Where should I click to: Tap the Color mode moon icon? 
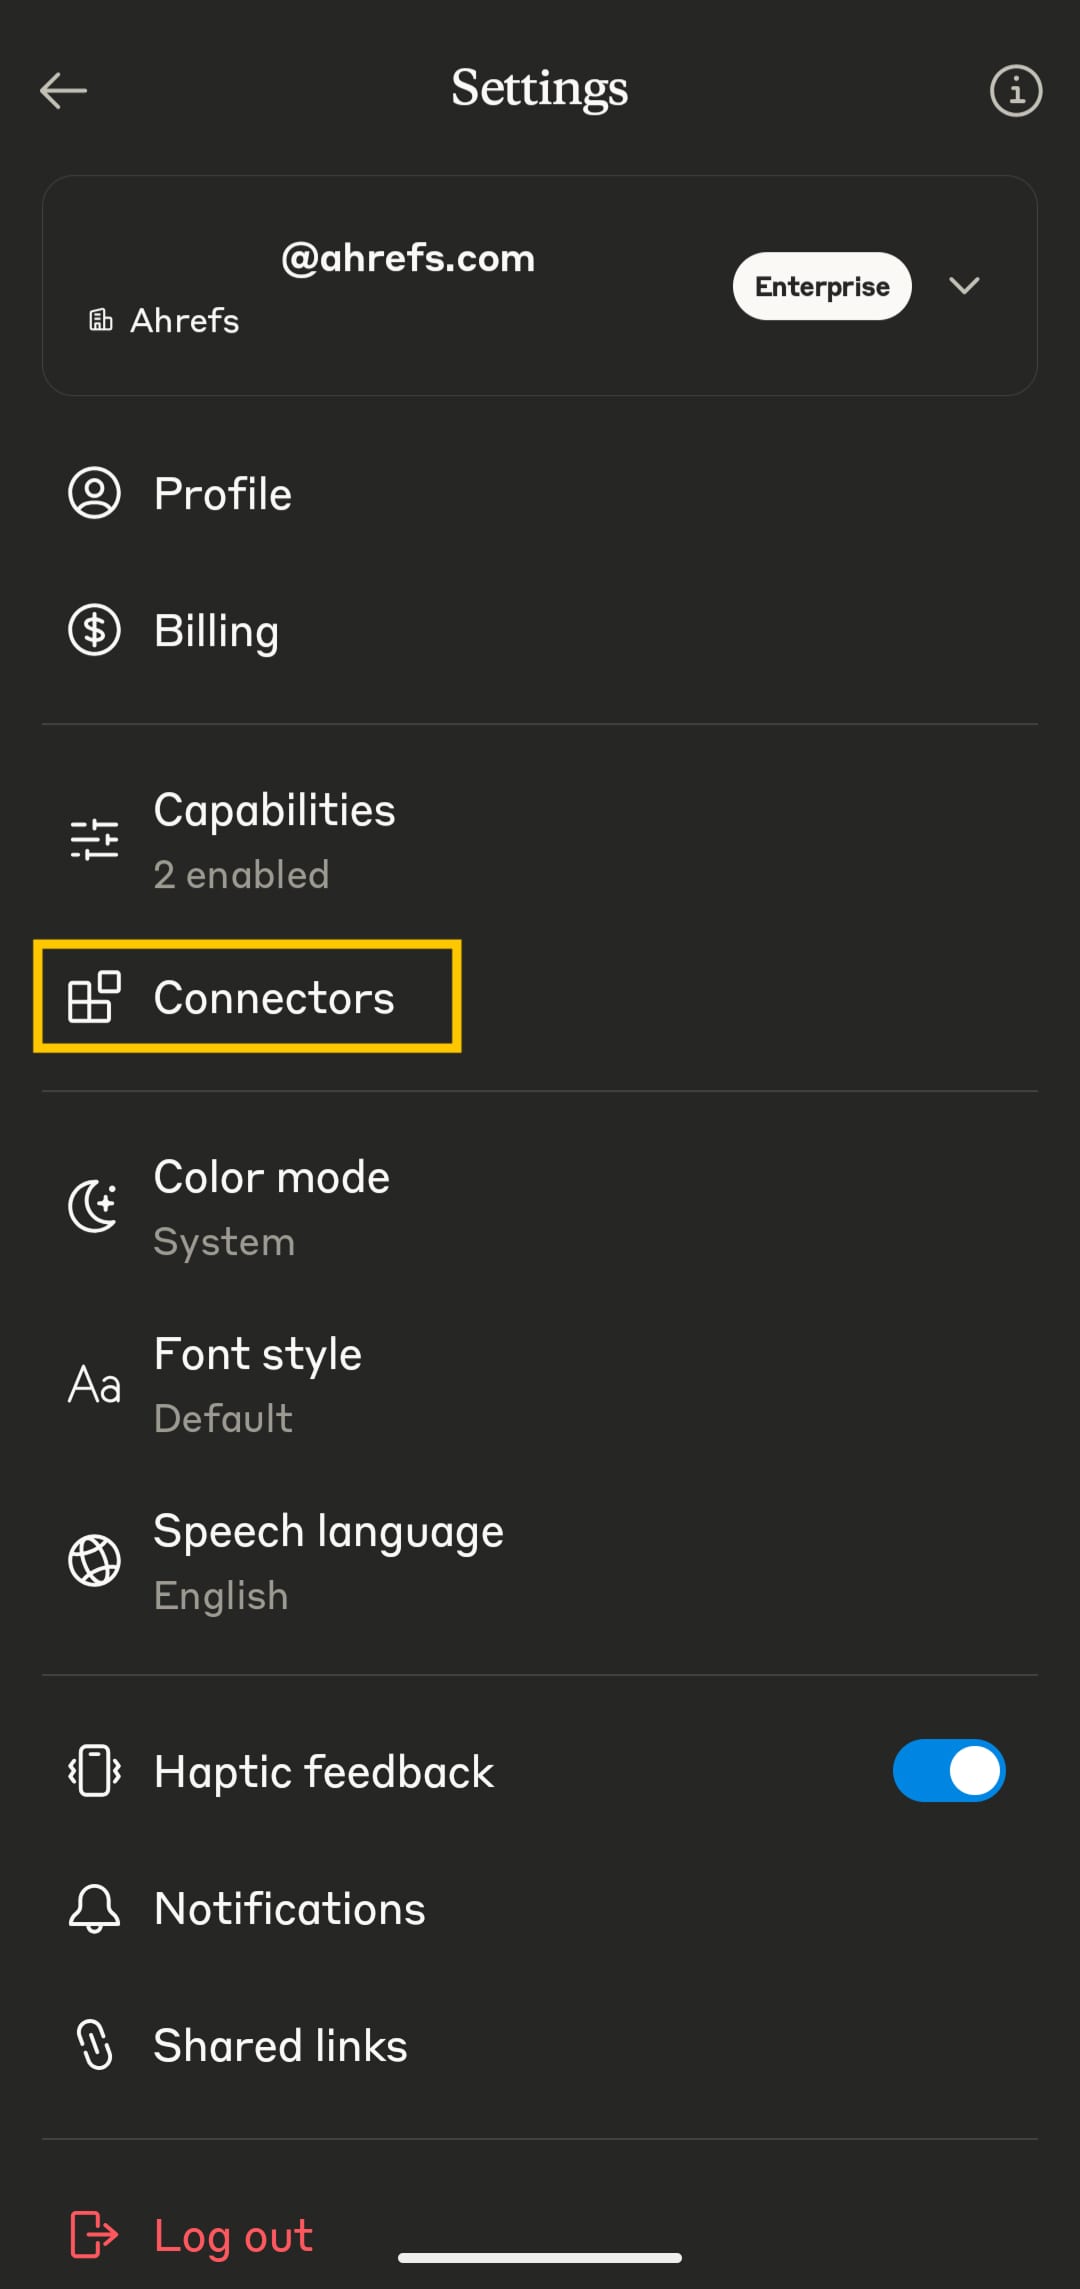click(x=94, y=1206)
